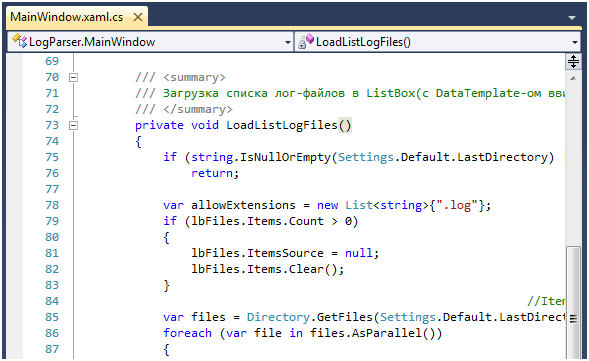This screenshot has width=589, height=361.
Task: Click the 'return' keyword on line 76
Action: pos(212,173)
